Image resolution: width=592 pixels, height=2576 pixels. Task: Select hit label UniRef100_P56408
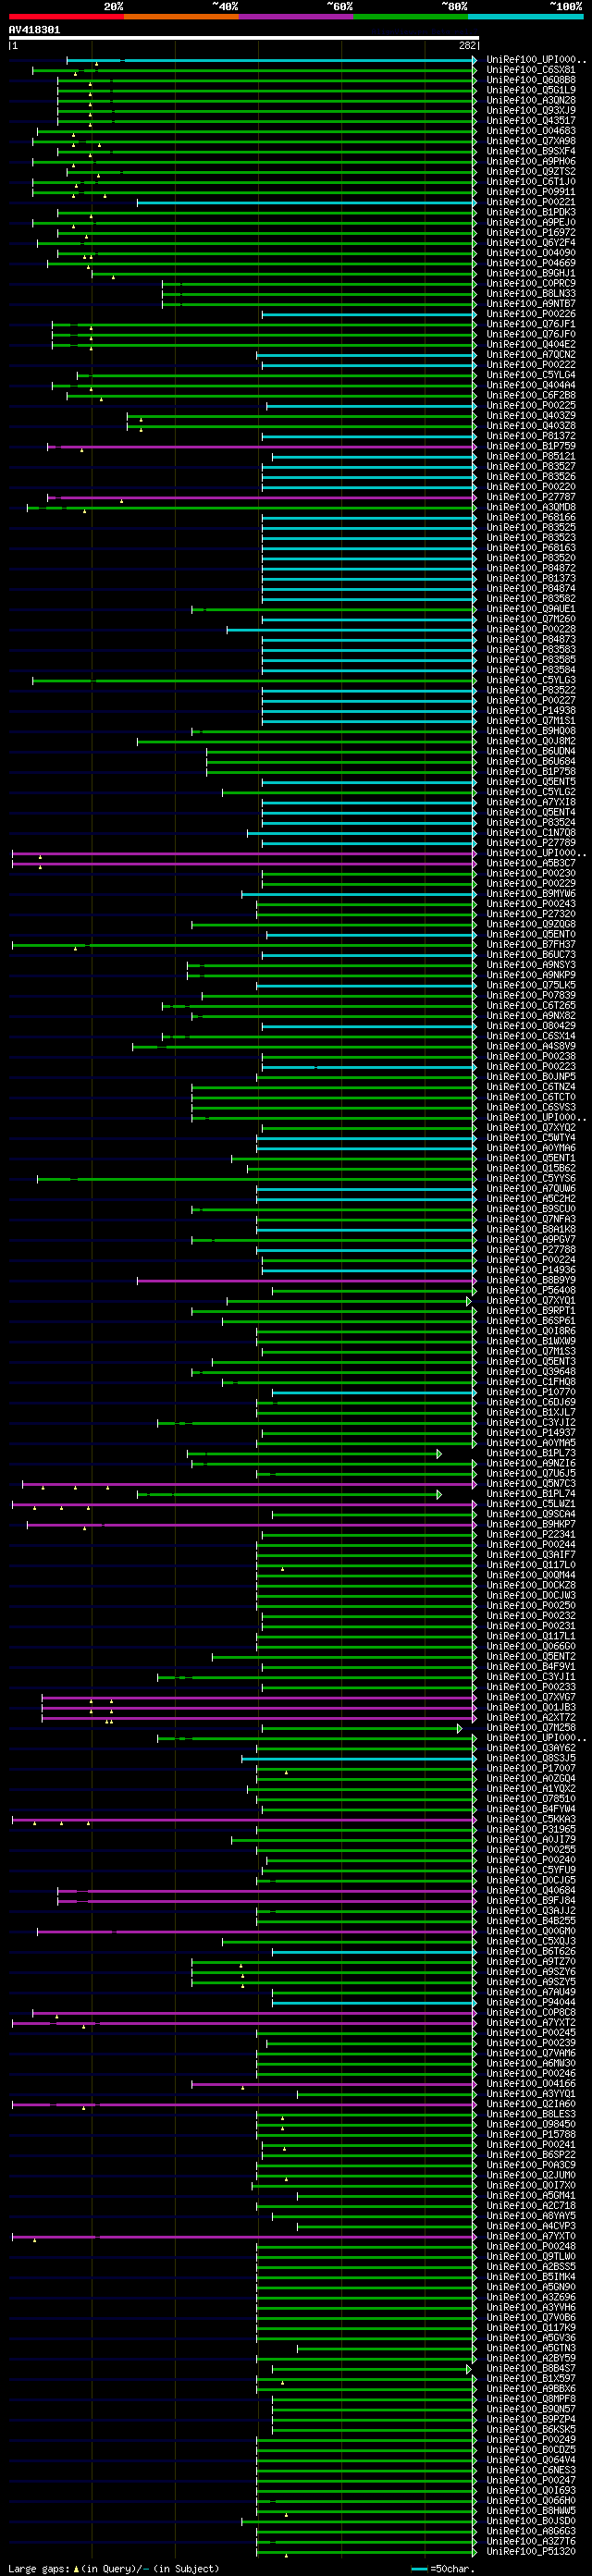pos(531,1290)
